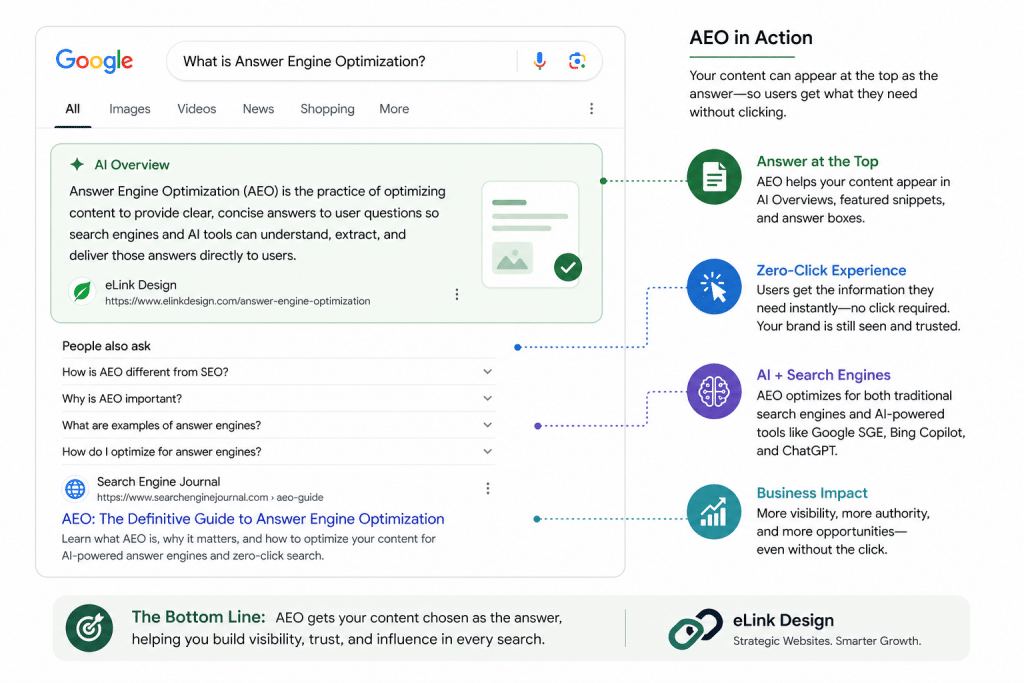Click the teal Business Impact chart icon

(x=714, y=511)
